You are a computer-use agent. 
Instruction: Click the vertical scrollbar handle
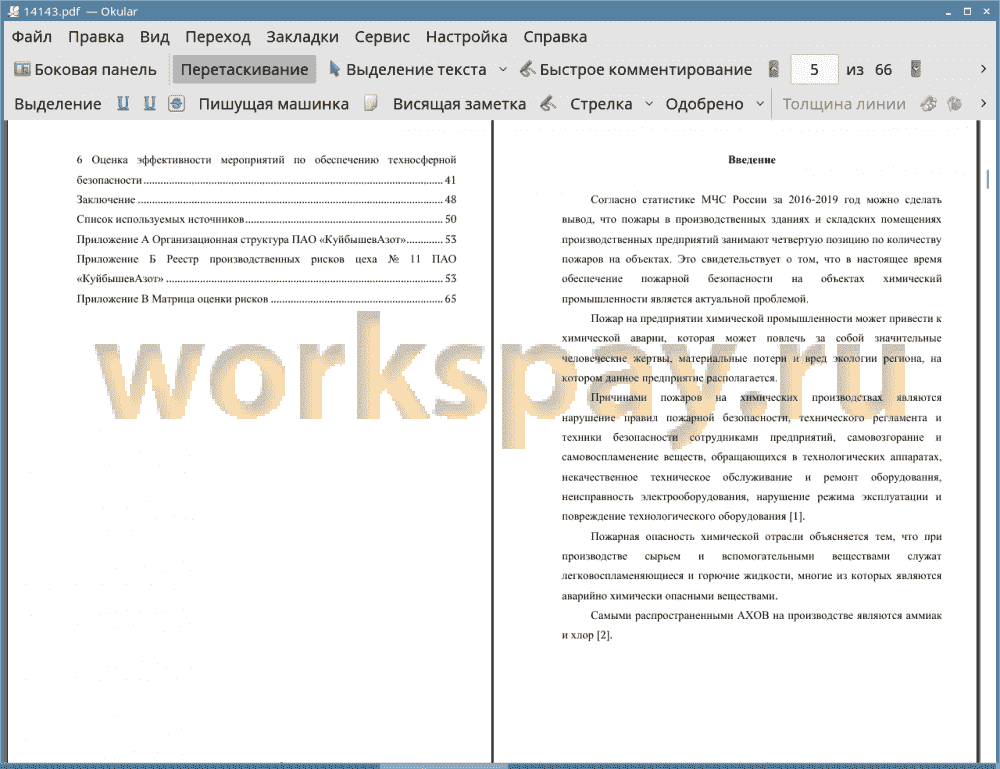point(988,179)
